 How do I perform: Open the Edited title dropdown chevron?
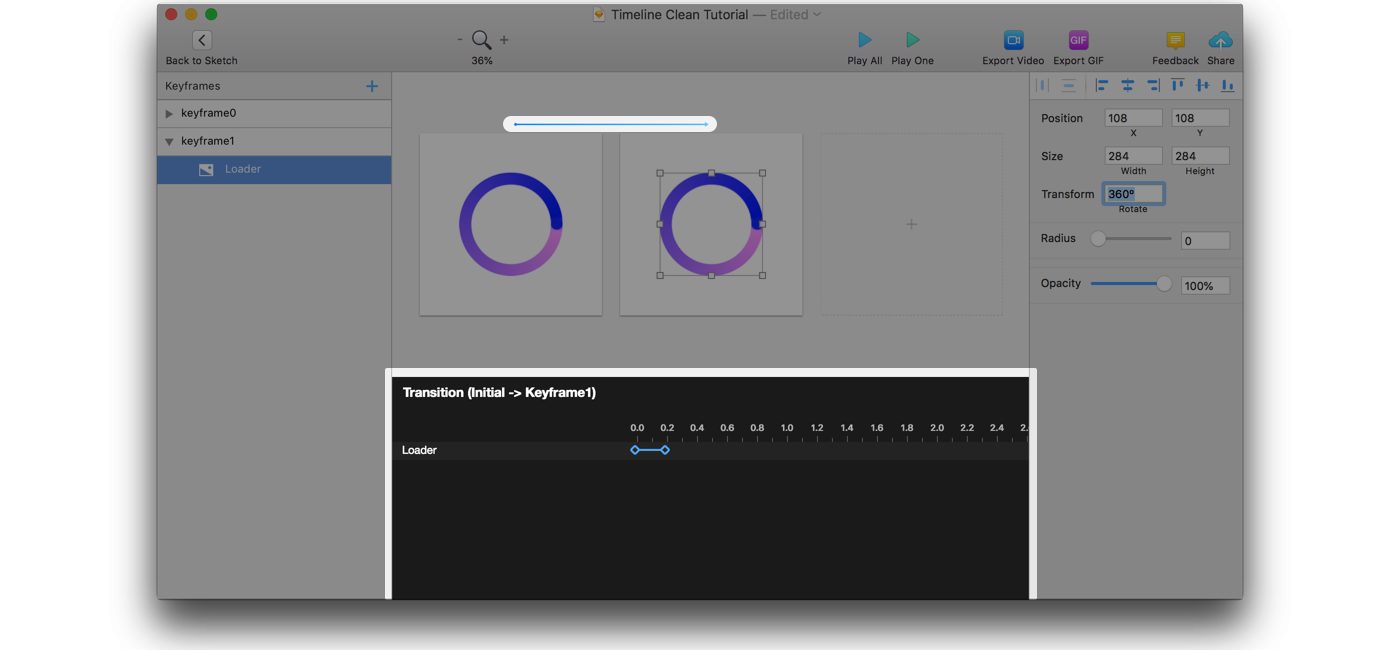tap(818, 14)
